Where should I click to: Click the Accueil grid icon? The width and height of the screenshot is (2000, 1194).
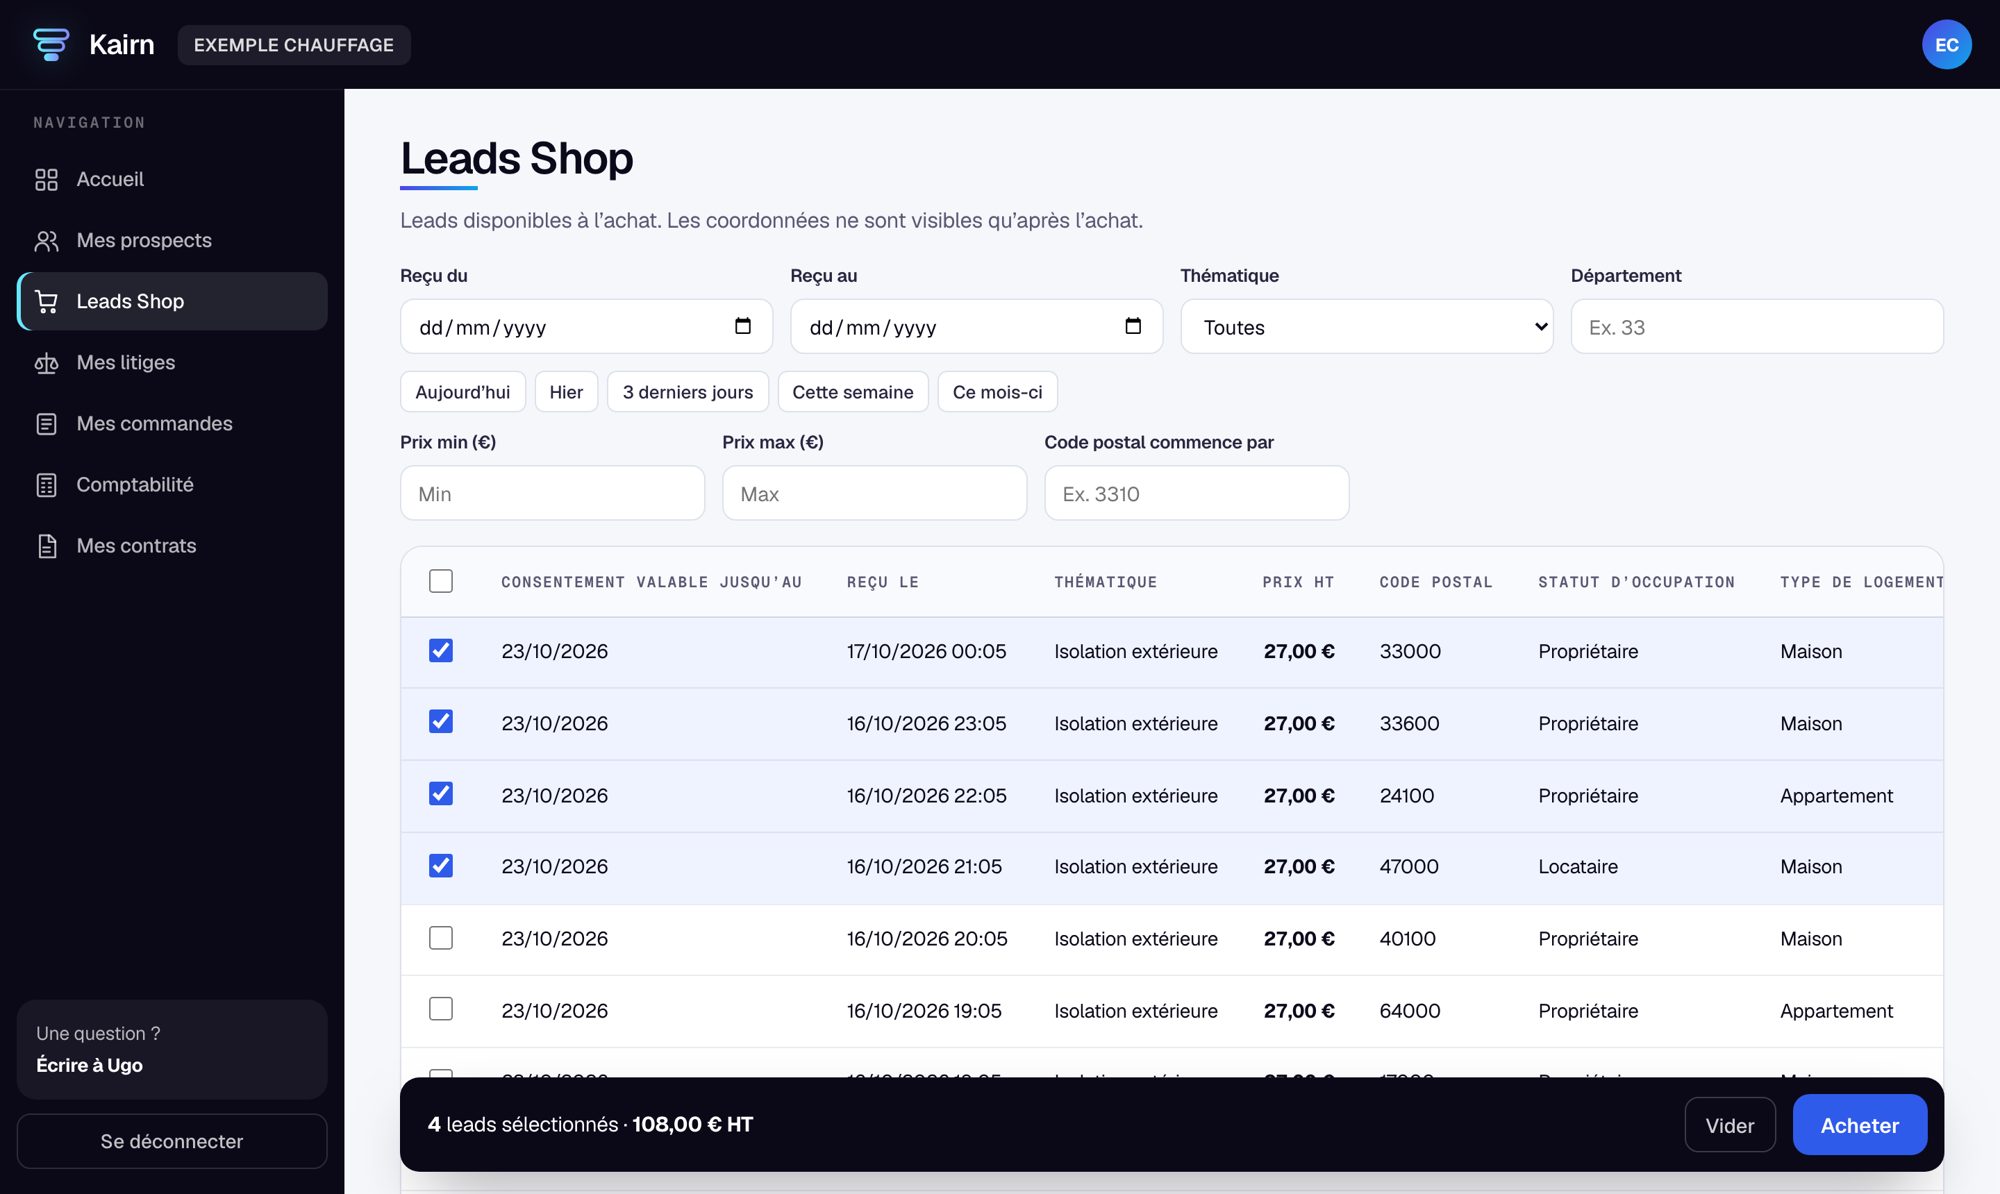46,179
